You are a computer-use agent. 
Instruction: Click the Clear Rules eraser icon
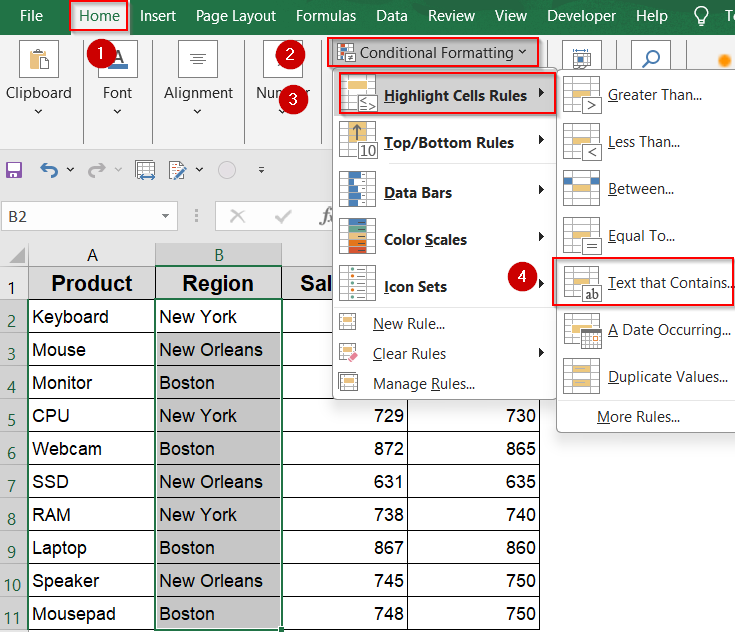(348, 353)
